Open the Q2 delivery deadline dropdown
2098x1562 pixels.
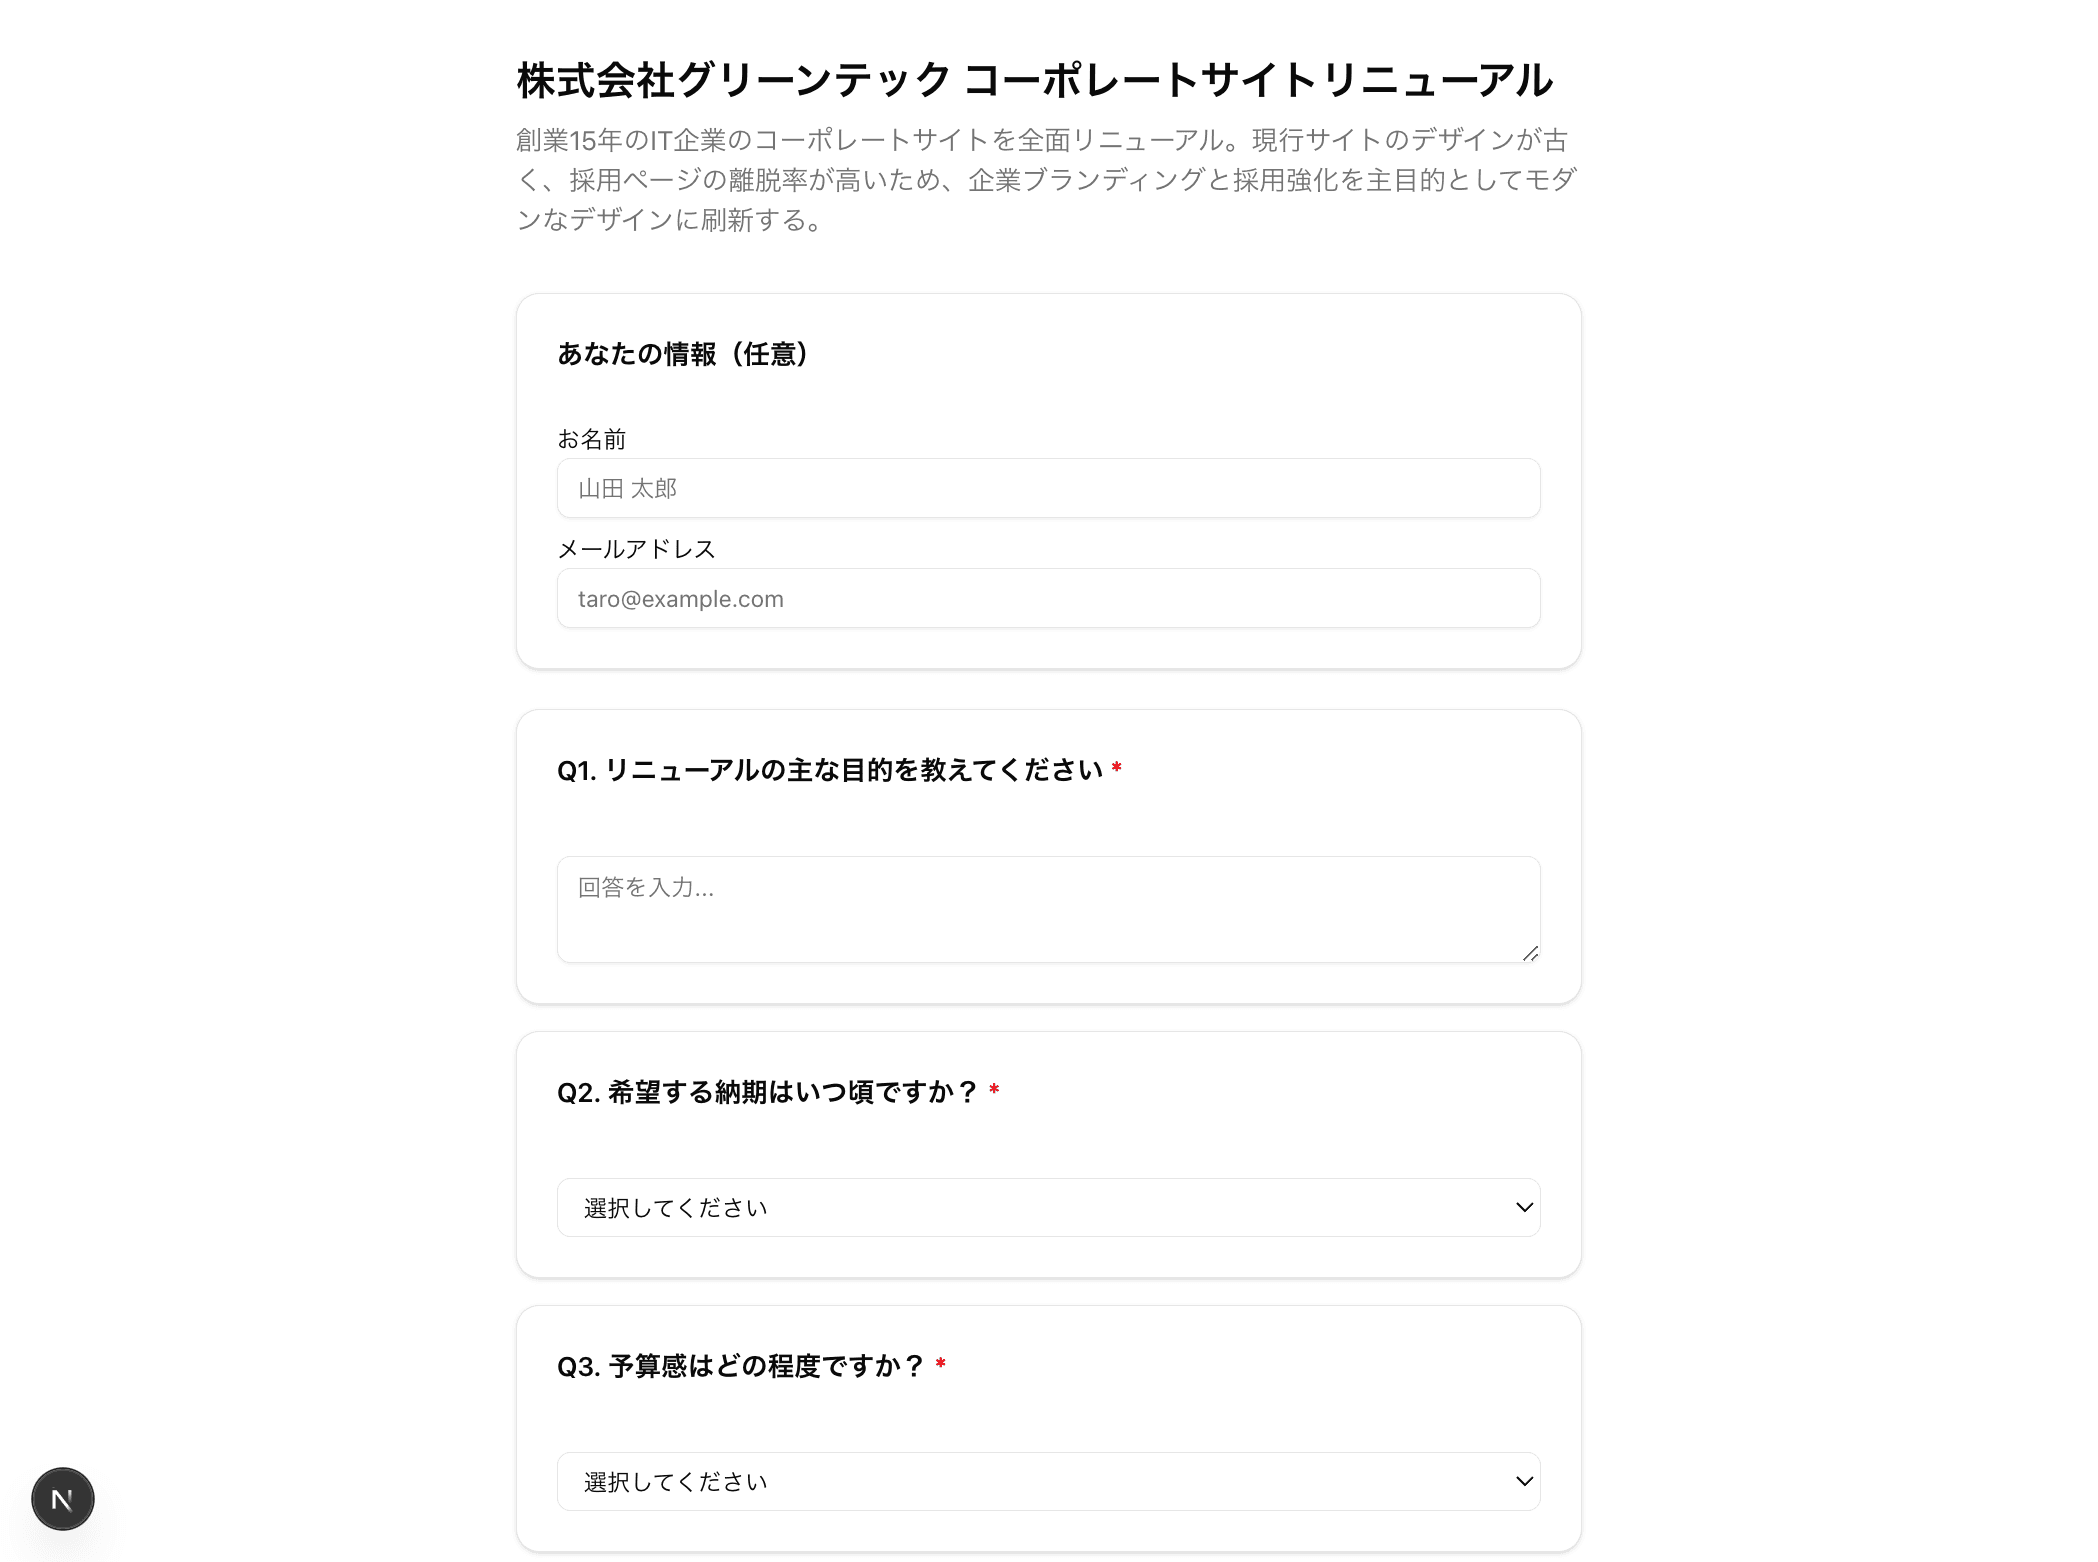[x=1048, y=1207]
